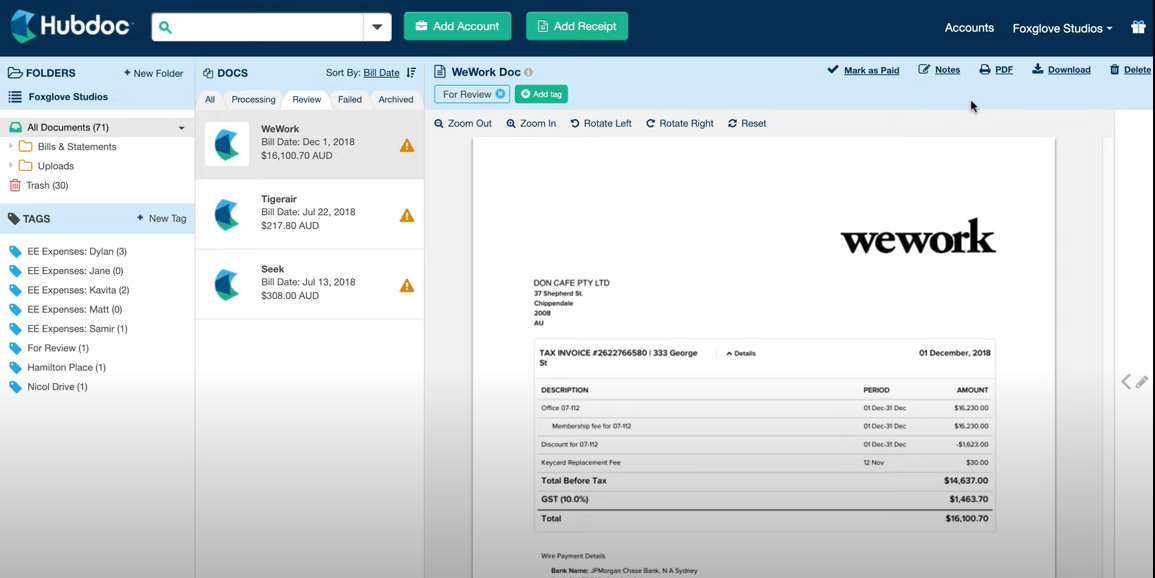Click the Add tag button
The width and height of the screenshot is (1155, 578).
click(x=541, y=94)
